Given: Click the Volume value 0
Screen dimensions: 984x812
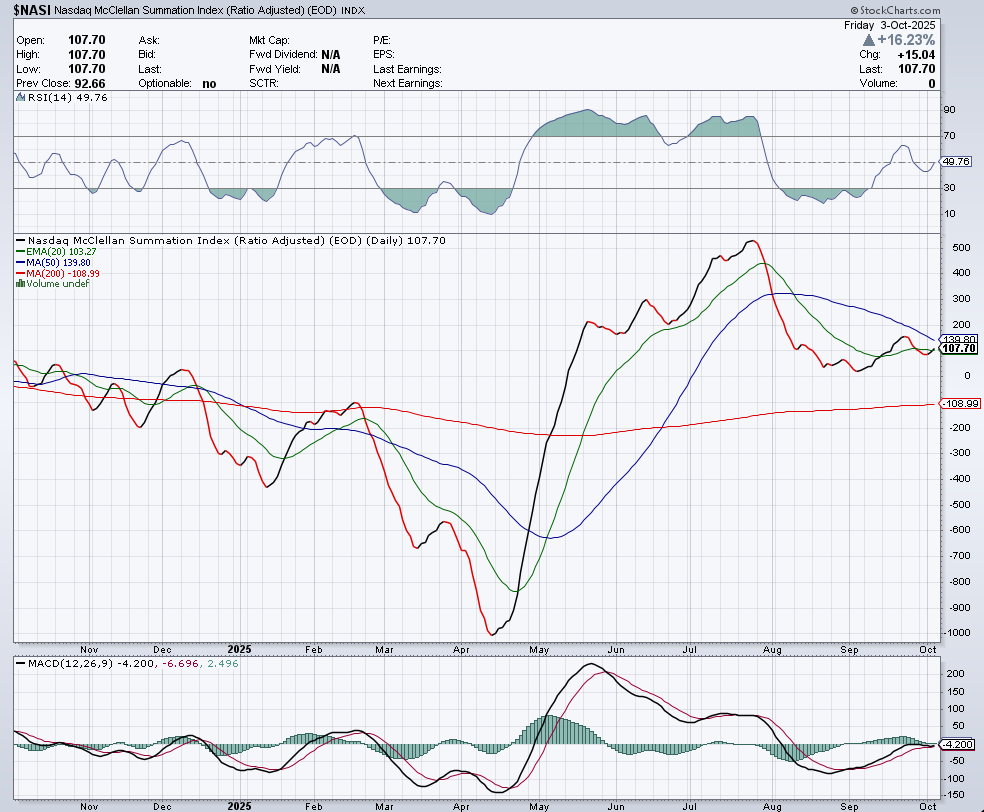Looking at the screenshot, I should click(x=932, y=83).
